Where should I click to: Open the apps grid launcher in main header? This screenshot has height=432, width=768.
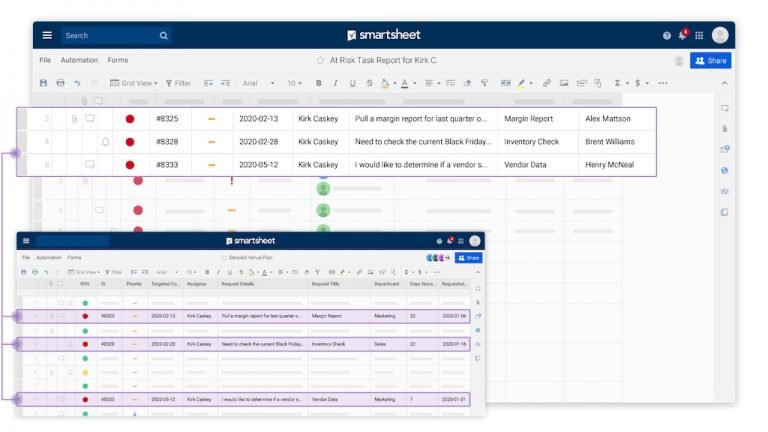(x=699, y=35)
